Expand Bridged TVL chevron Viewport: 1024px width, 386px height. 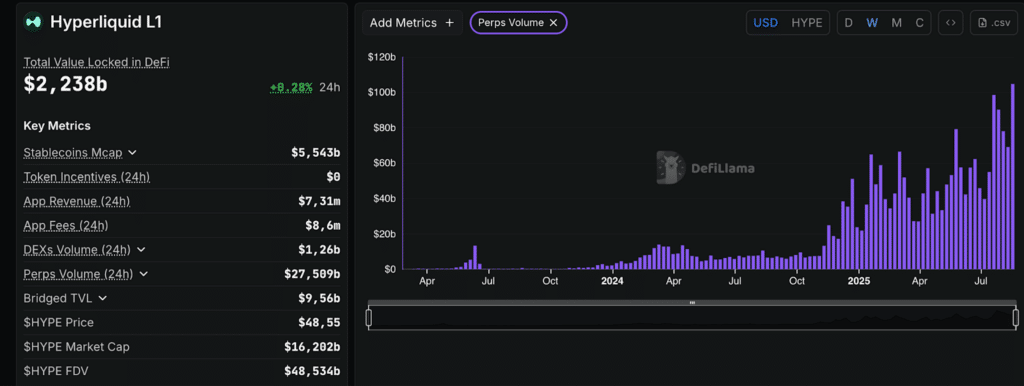[x=103, y=298]
